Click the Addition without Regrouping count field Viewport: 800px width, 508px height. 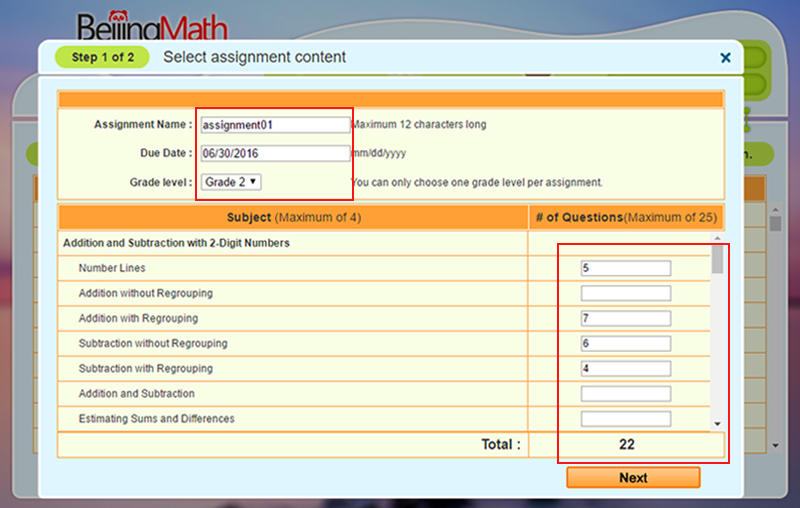pos(626,293)
